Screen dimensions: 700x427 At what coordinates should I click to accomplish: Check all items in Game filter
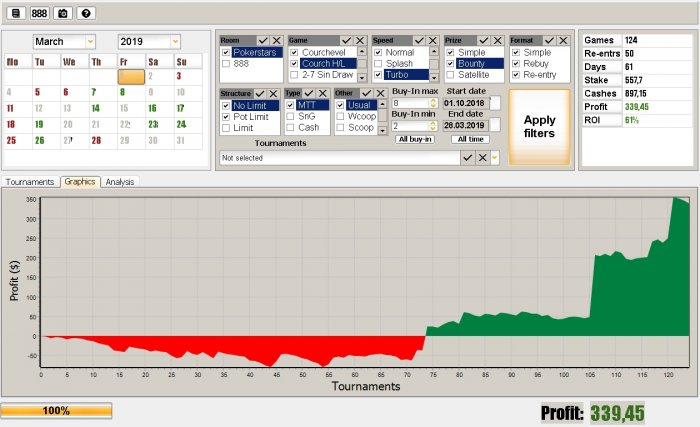coord(346,41)
